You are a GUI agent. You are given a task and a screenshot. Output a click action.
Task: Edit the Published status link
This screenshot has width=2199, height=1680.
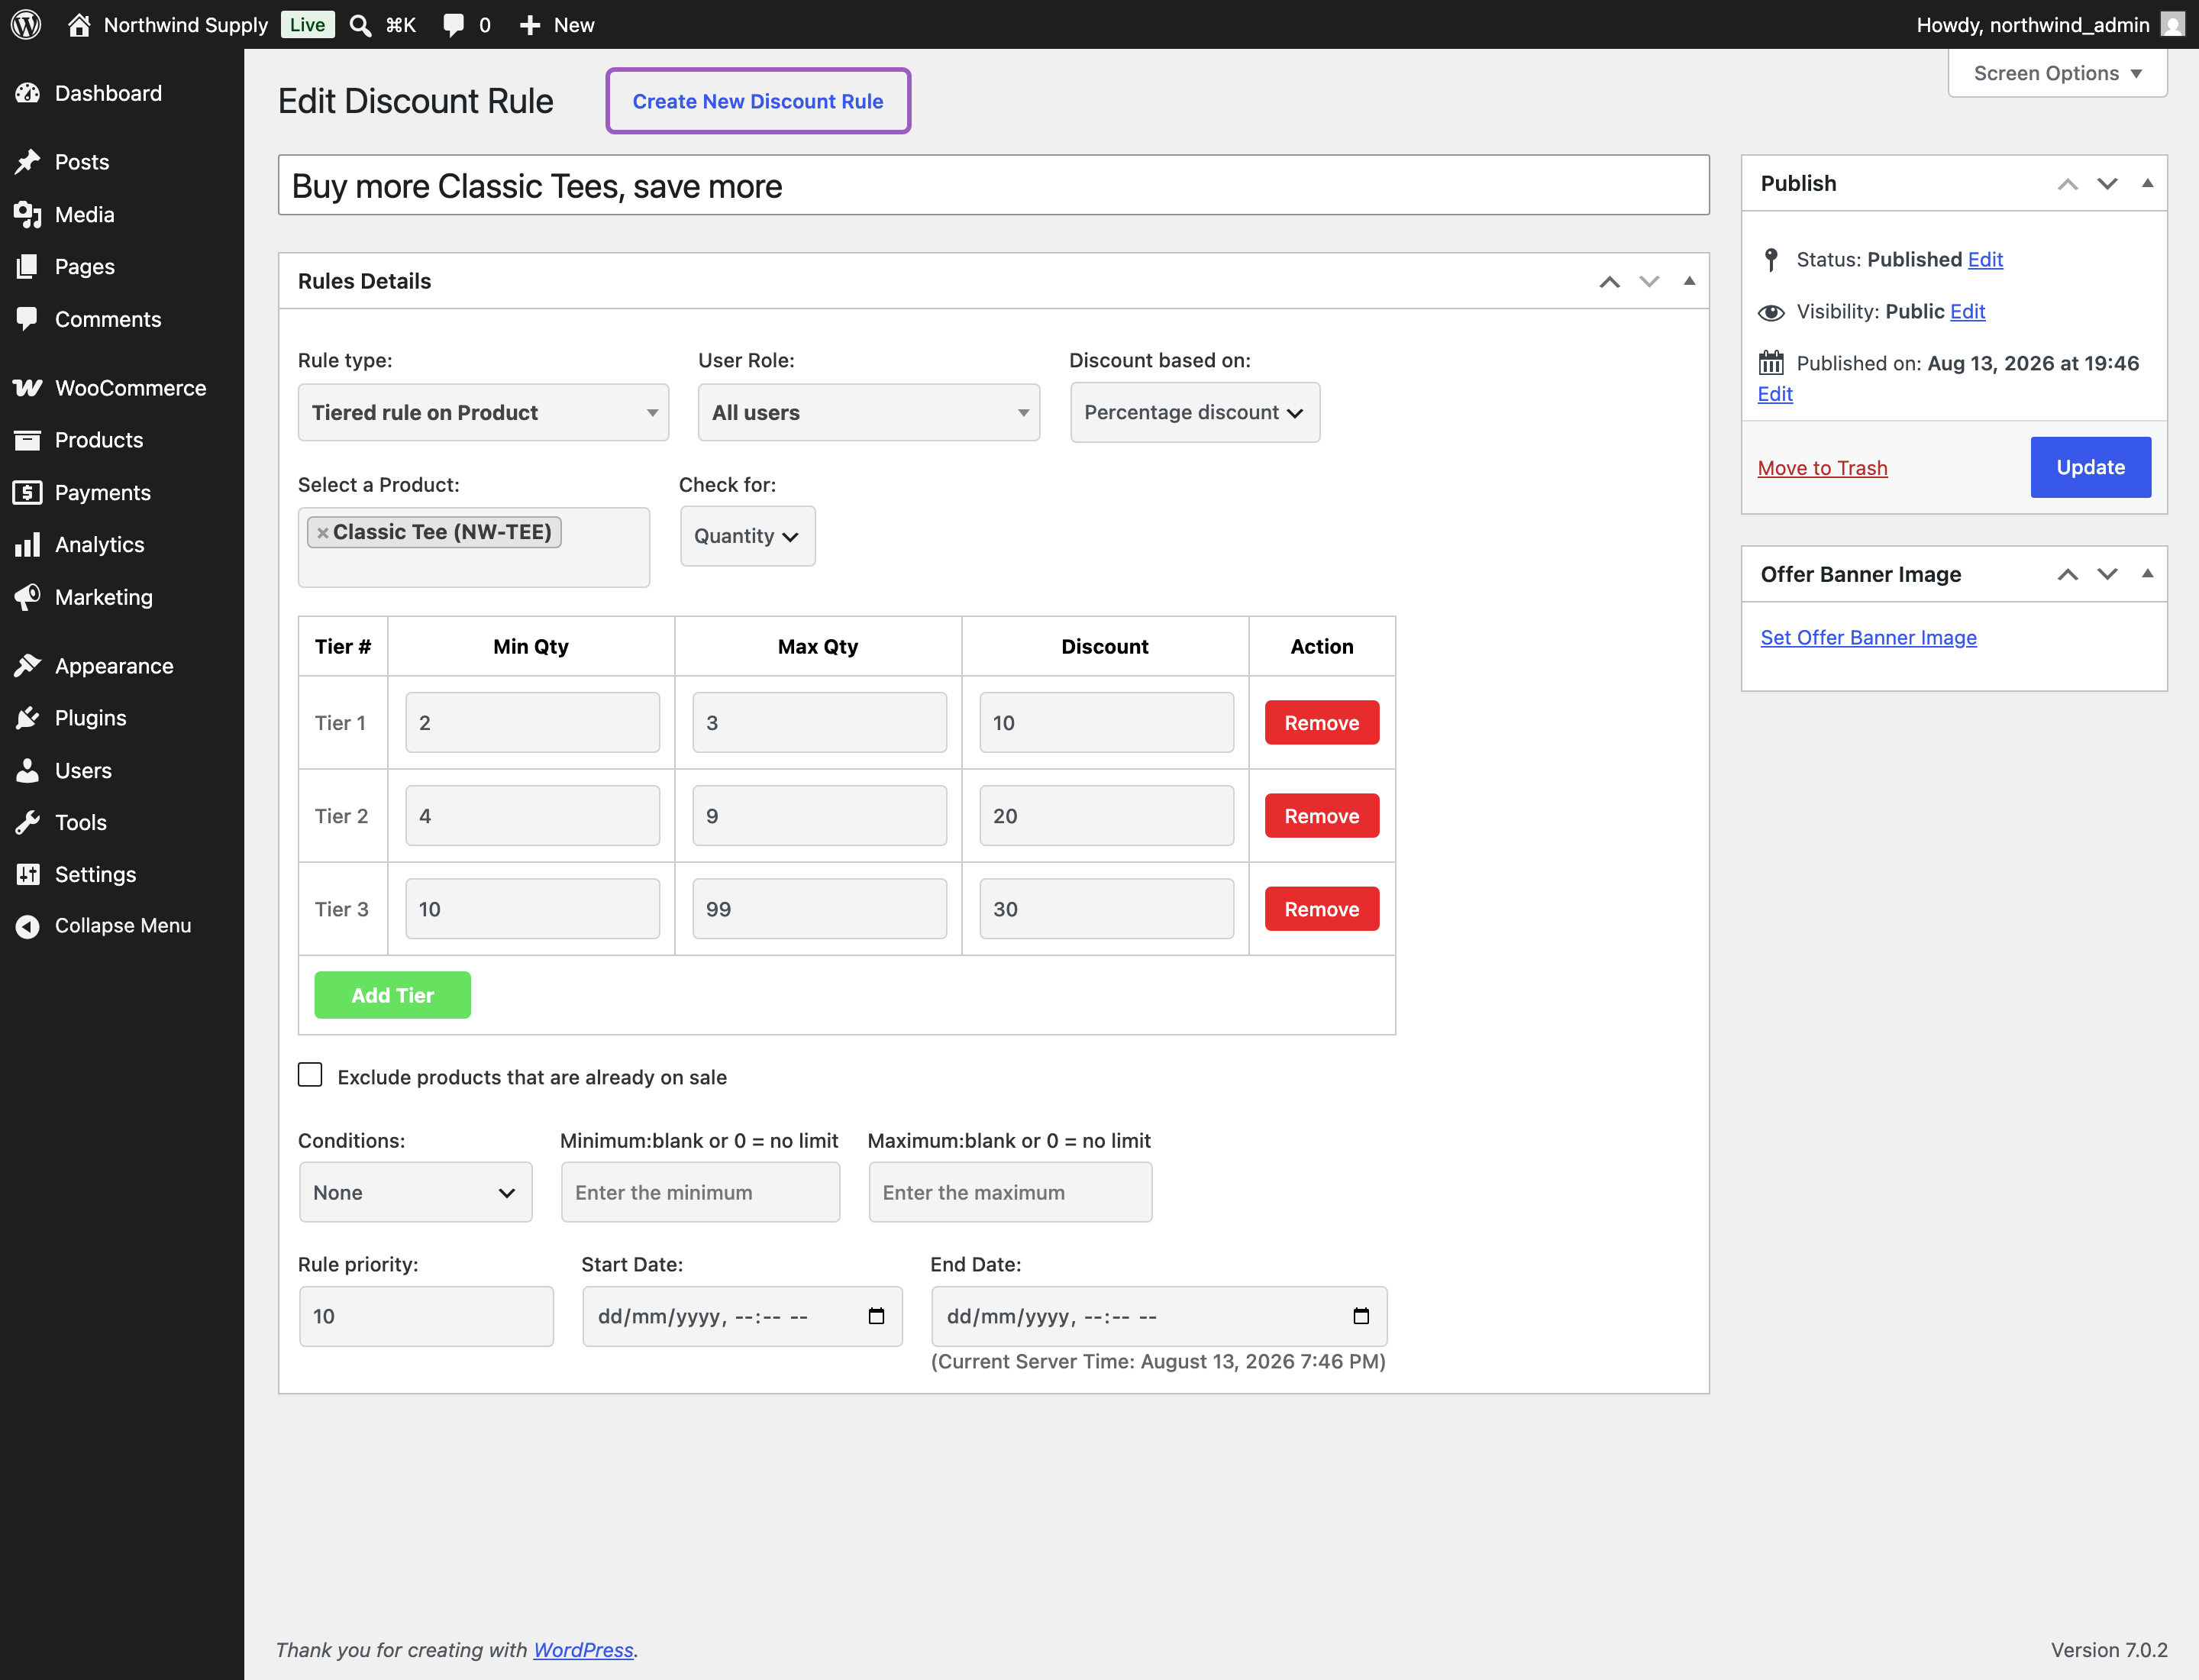[x=1985, y=259]
